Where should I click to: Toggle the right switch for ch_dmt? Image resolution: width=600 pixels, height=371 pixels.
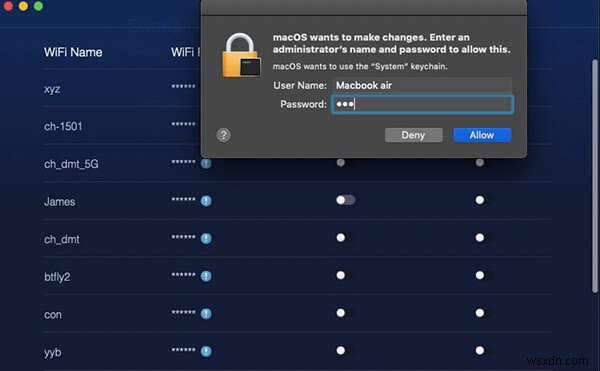pyautogui.click(x=484, y=238)
